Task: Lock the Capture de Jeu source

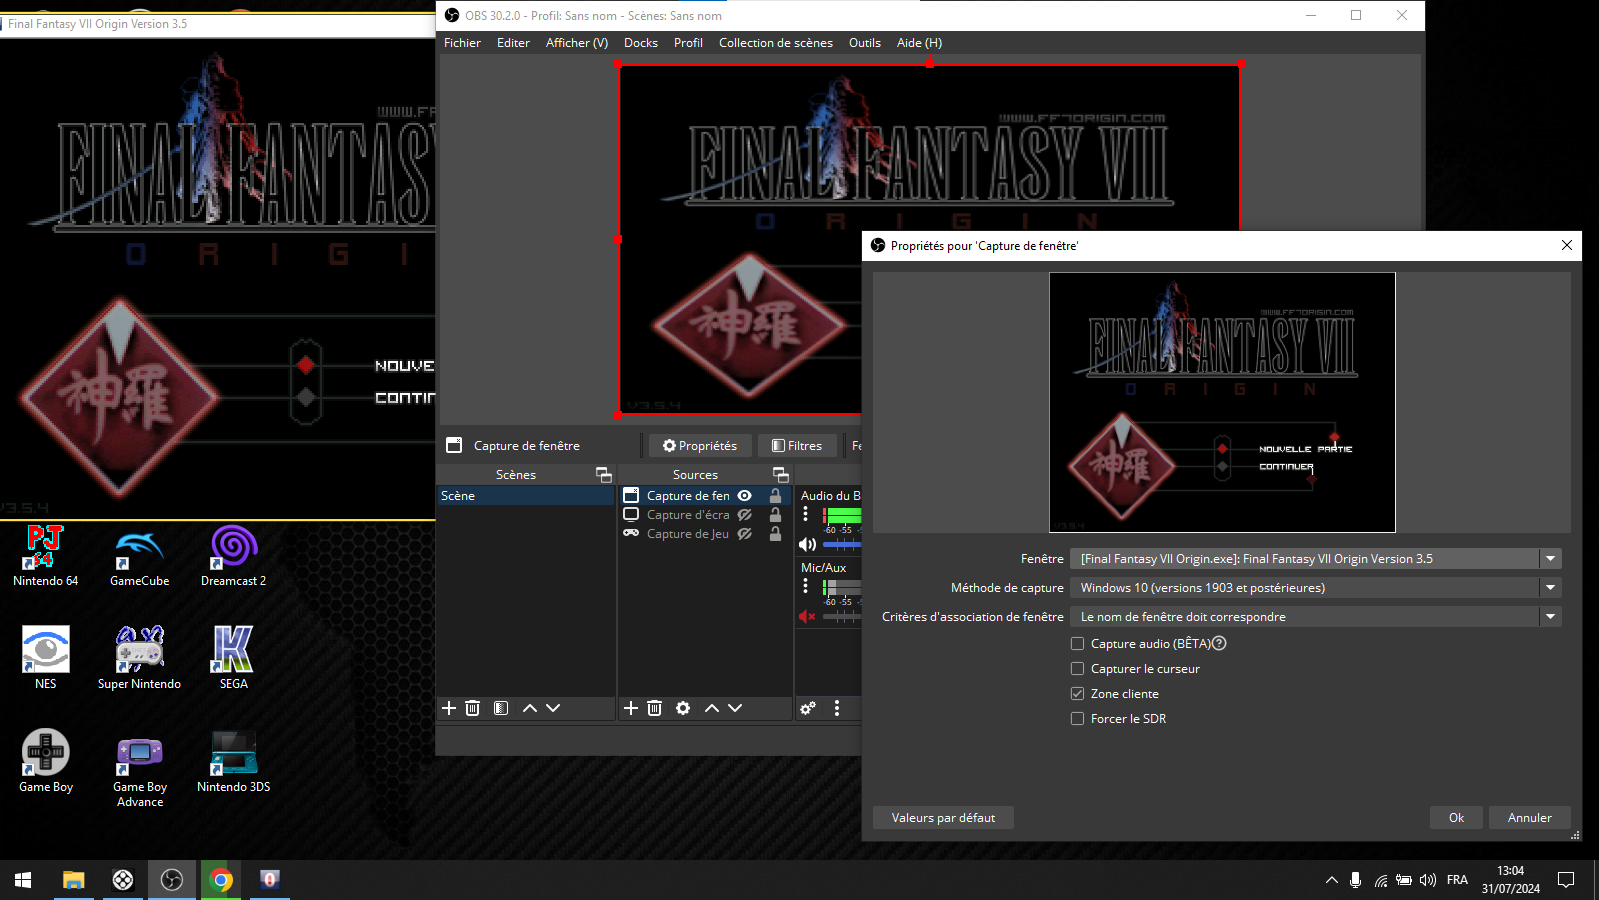Action: [775, 533]
